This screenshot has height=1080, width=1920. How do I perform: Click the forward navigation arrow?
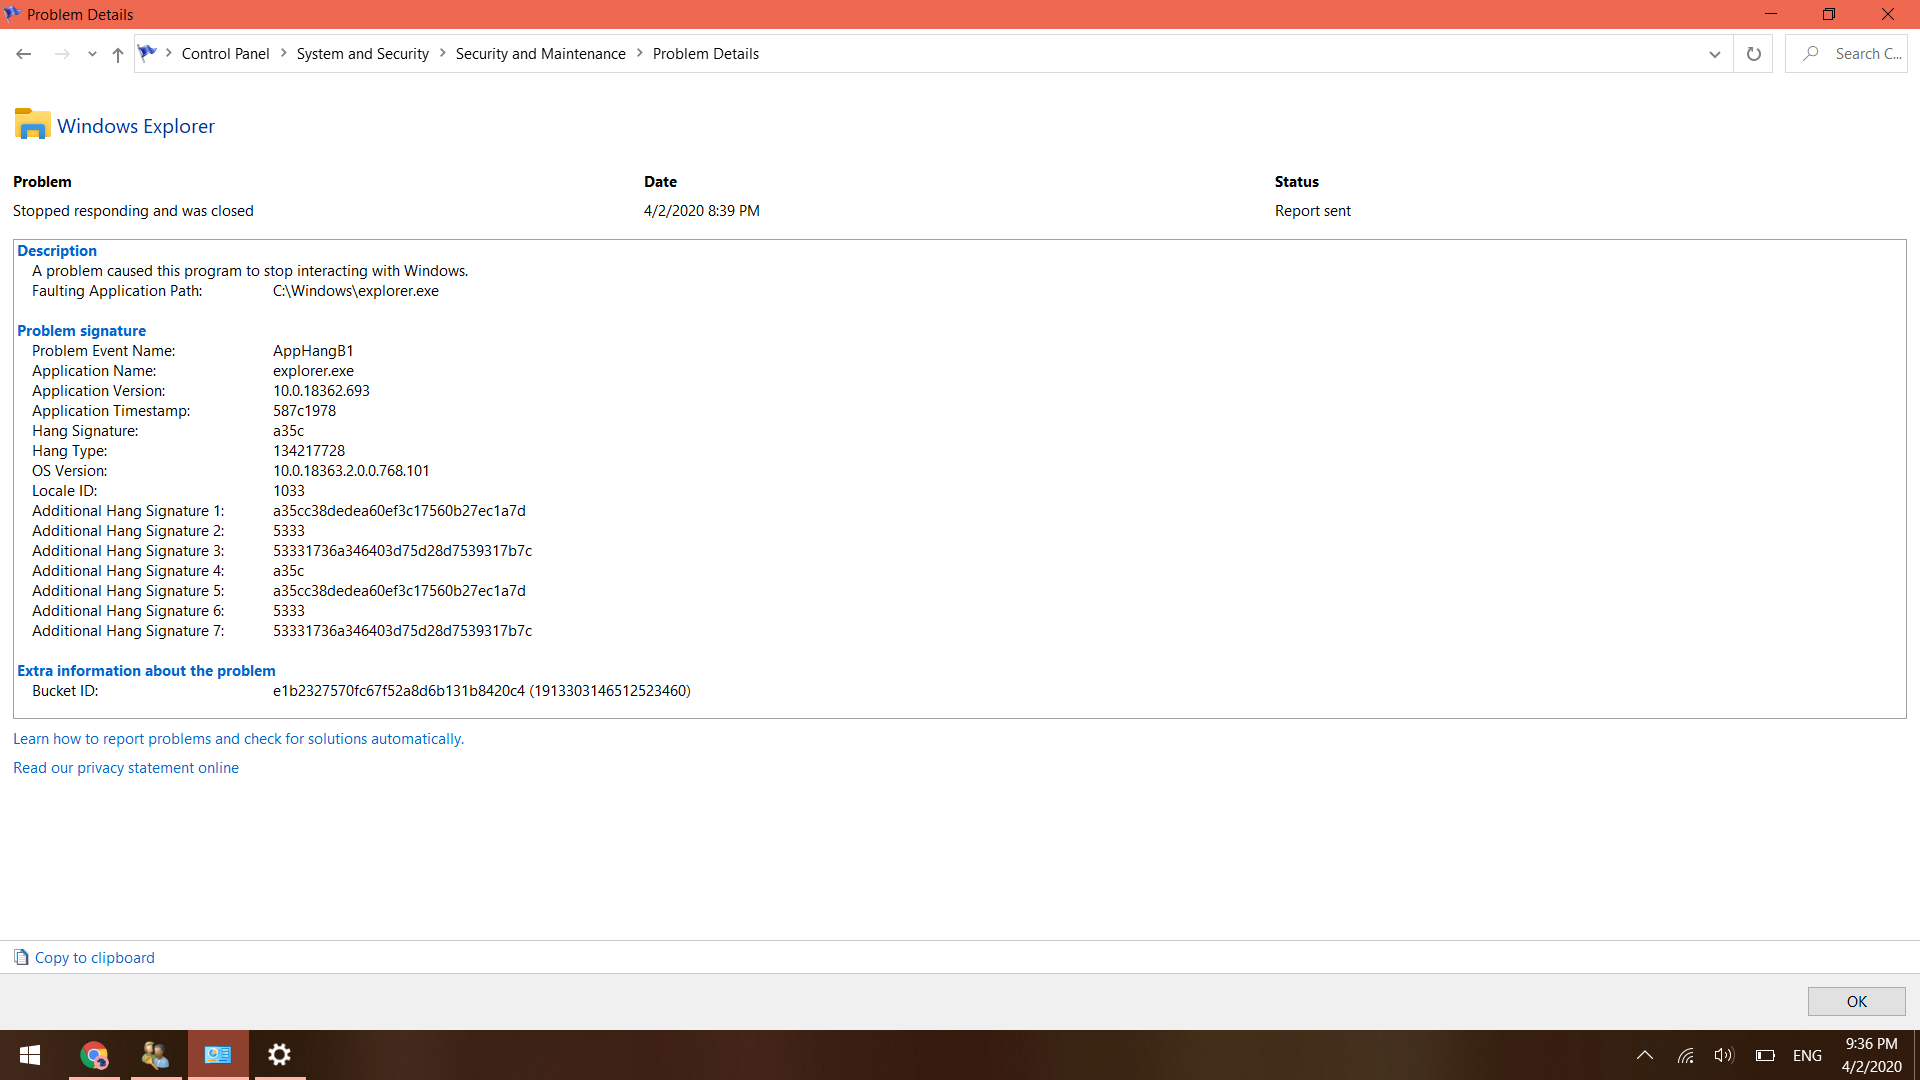click(62, 54)
